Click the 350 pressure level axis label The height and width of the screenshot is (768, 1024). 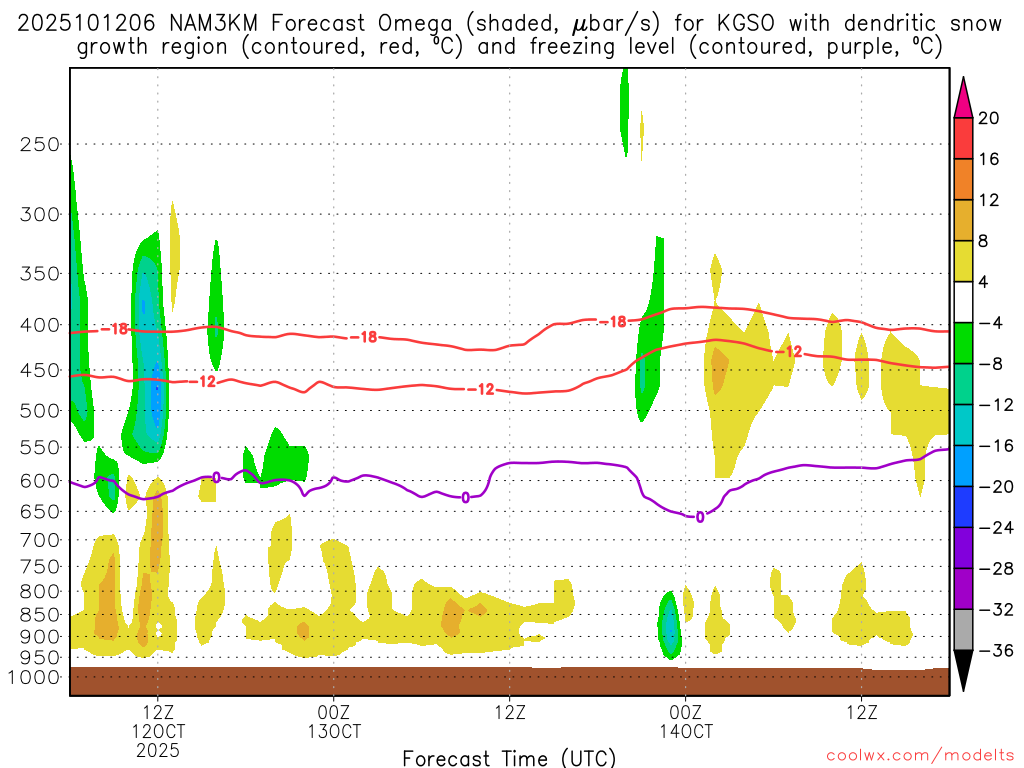tap(40, 274)
